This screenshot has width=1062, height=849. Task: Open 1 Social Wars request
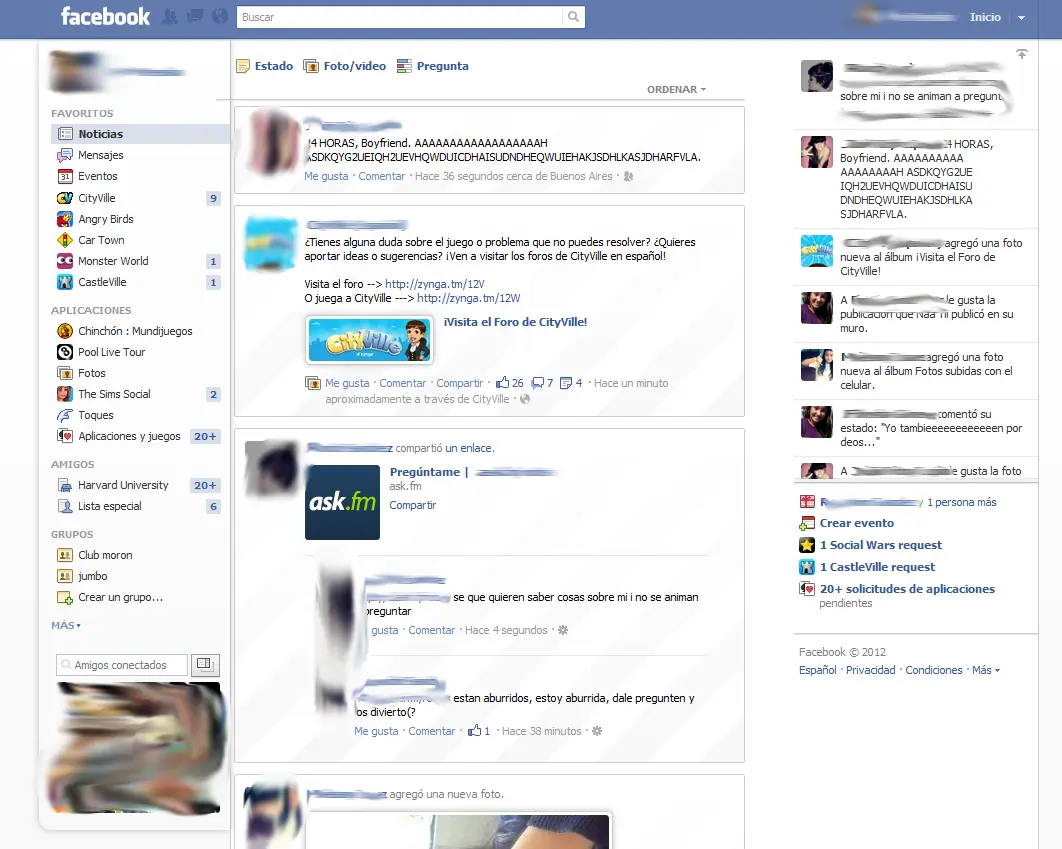tap(880, 545)
